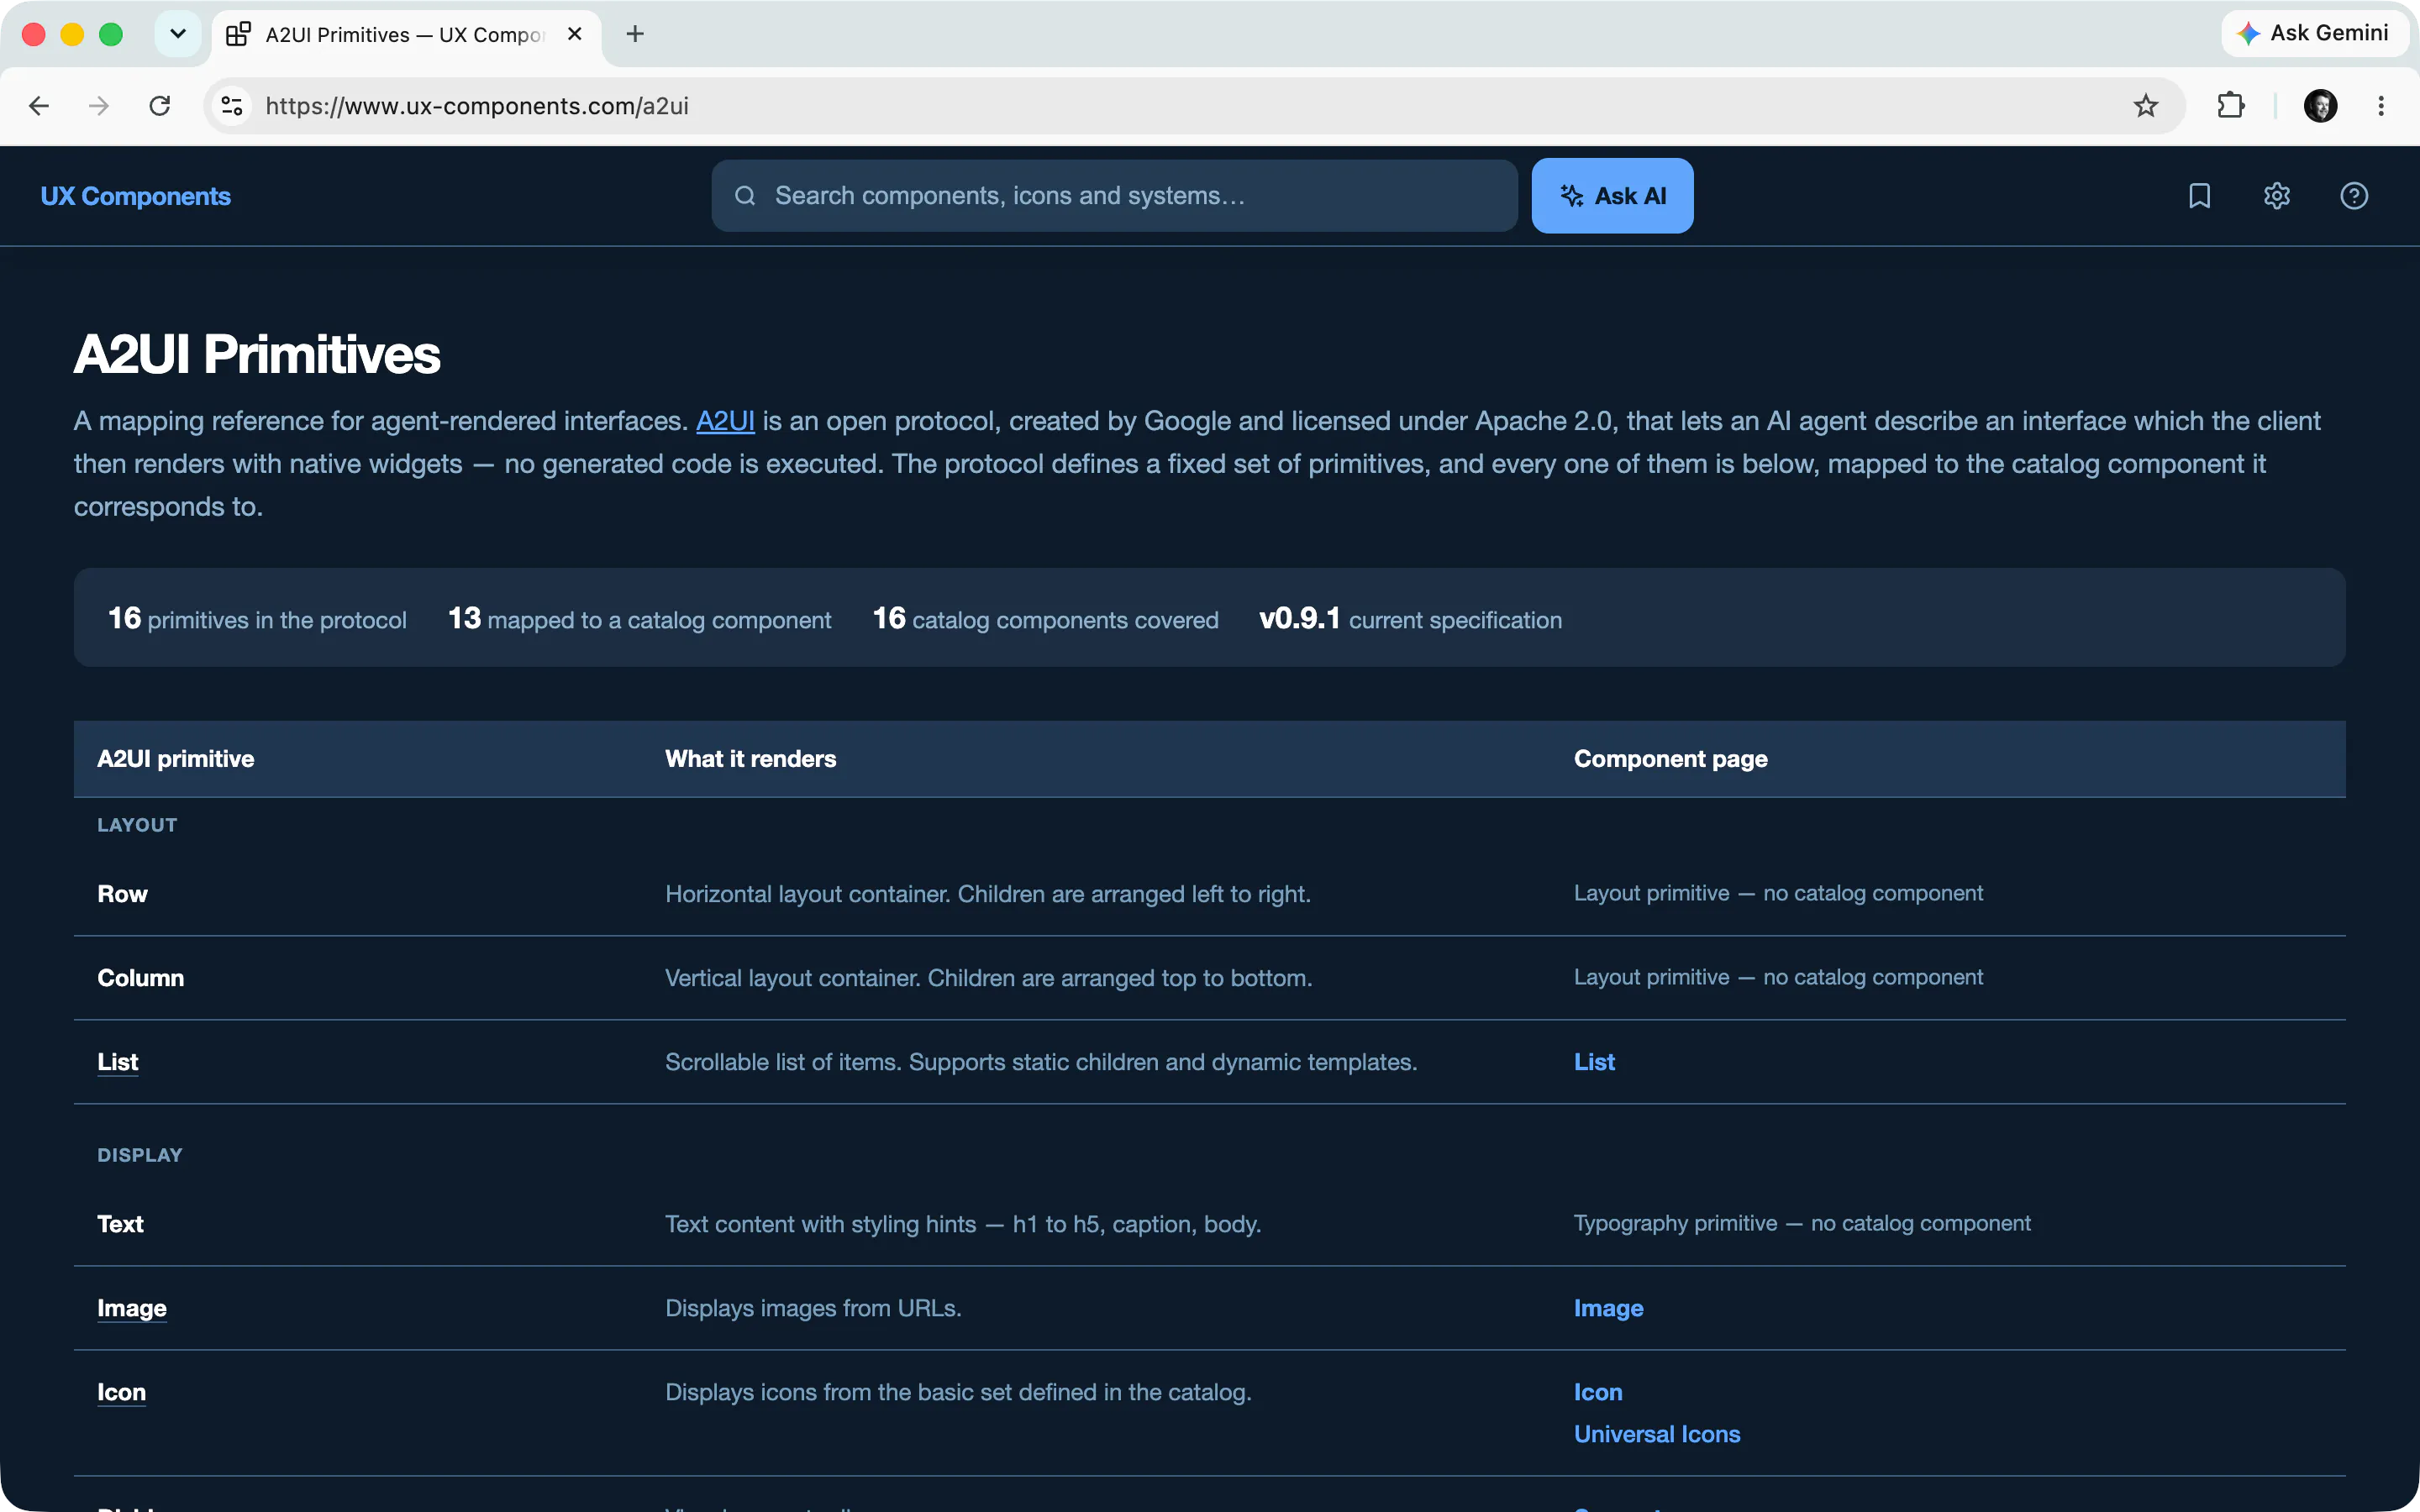Screen dimensions: 2420x1512
Task: Click the Ask AI button
Action: [1612, 196]
